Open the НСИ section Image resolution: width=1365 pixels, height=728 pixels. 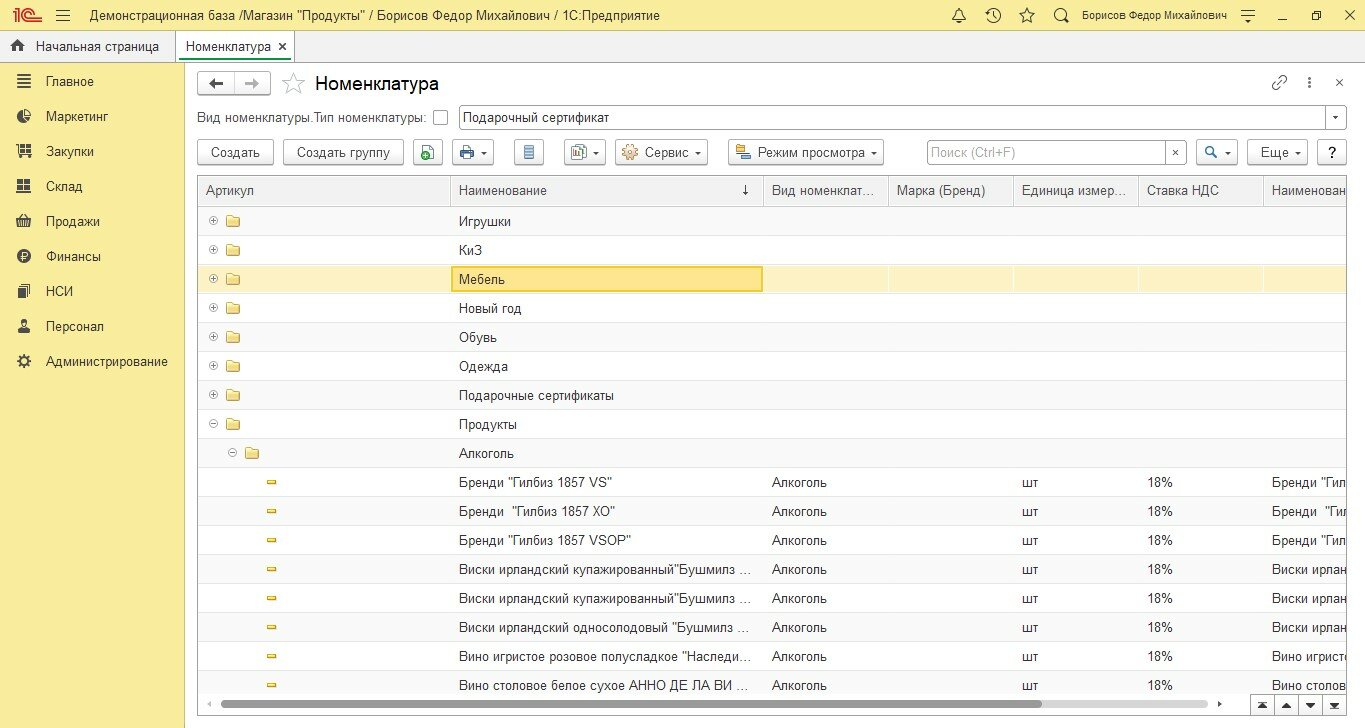coord(59,291)
